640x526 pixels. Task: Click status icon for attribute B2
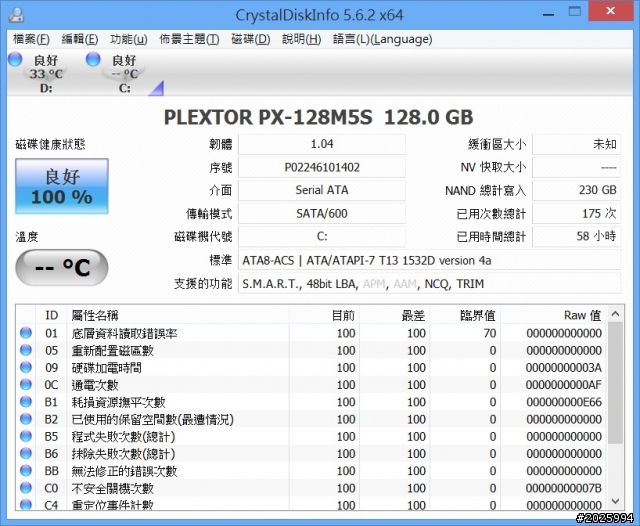(26, 419)
